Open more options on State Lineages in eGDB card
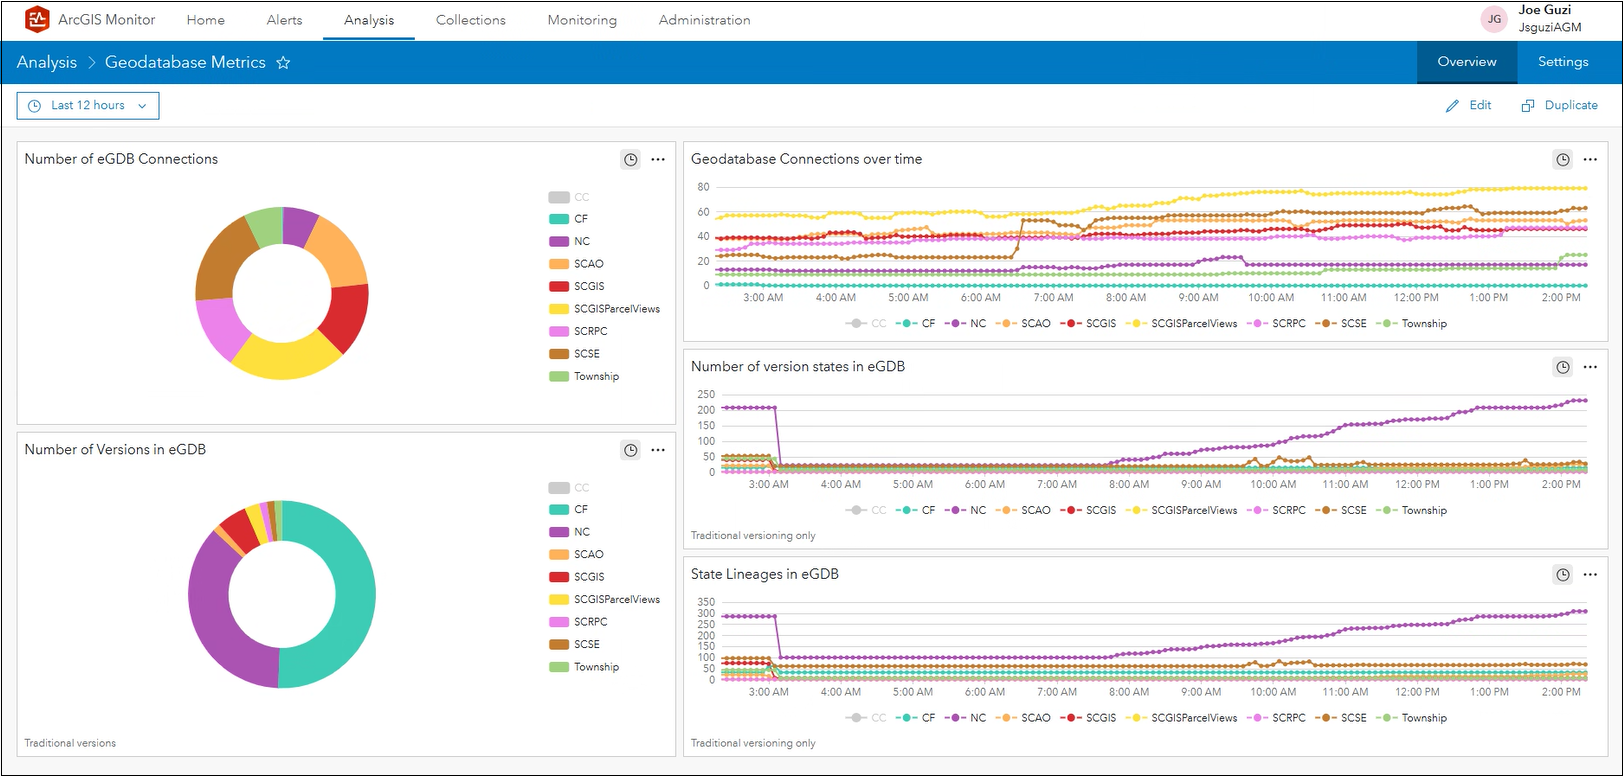This screenshot has width=1623, height=776. tap(1590, 575)
